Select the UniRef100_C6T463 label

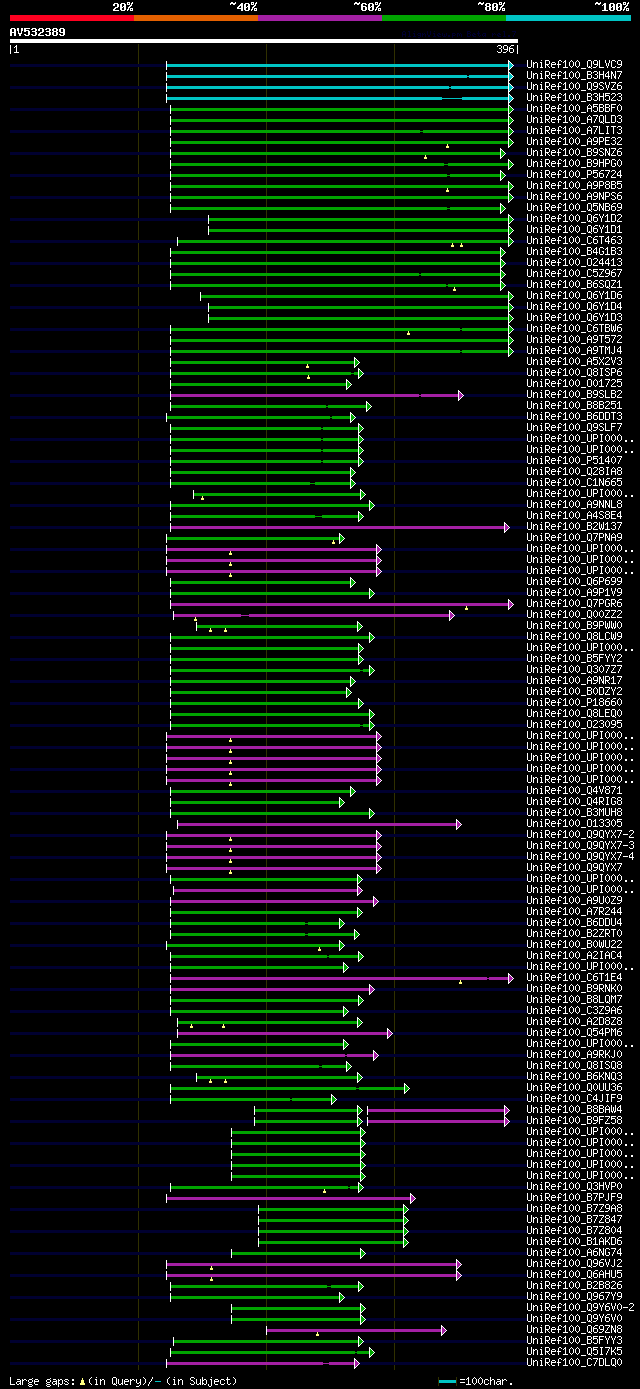[574, 240]
